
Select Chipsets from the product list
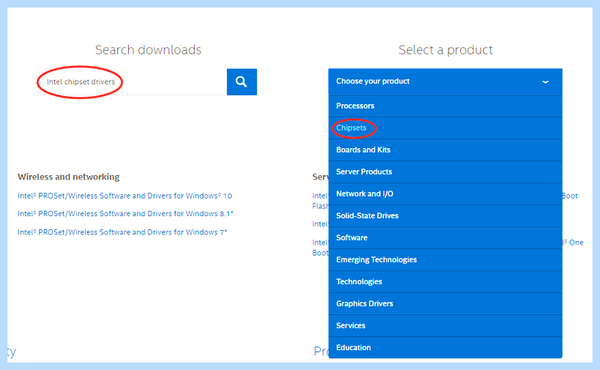(445, 128)
